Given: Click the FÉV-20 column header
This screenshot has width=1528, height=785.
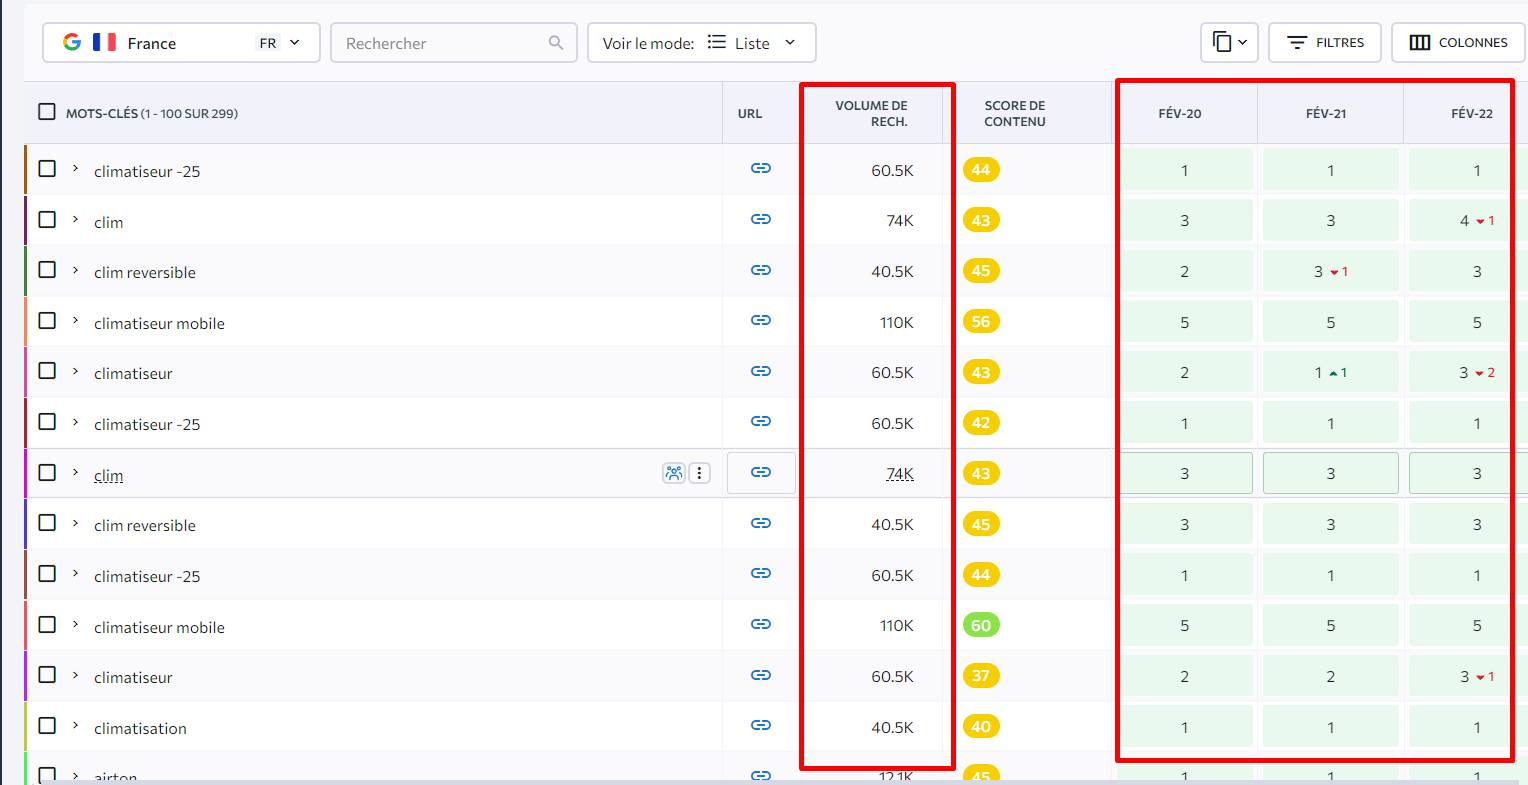Looking at the screenshot, I should pyautogui.click(x=1180, y=113).
